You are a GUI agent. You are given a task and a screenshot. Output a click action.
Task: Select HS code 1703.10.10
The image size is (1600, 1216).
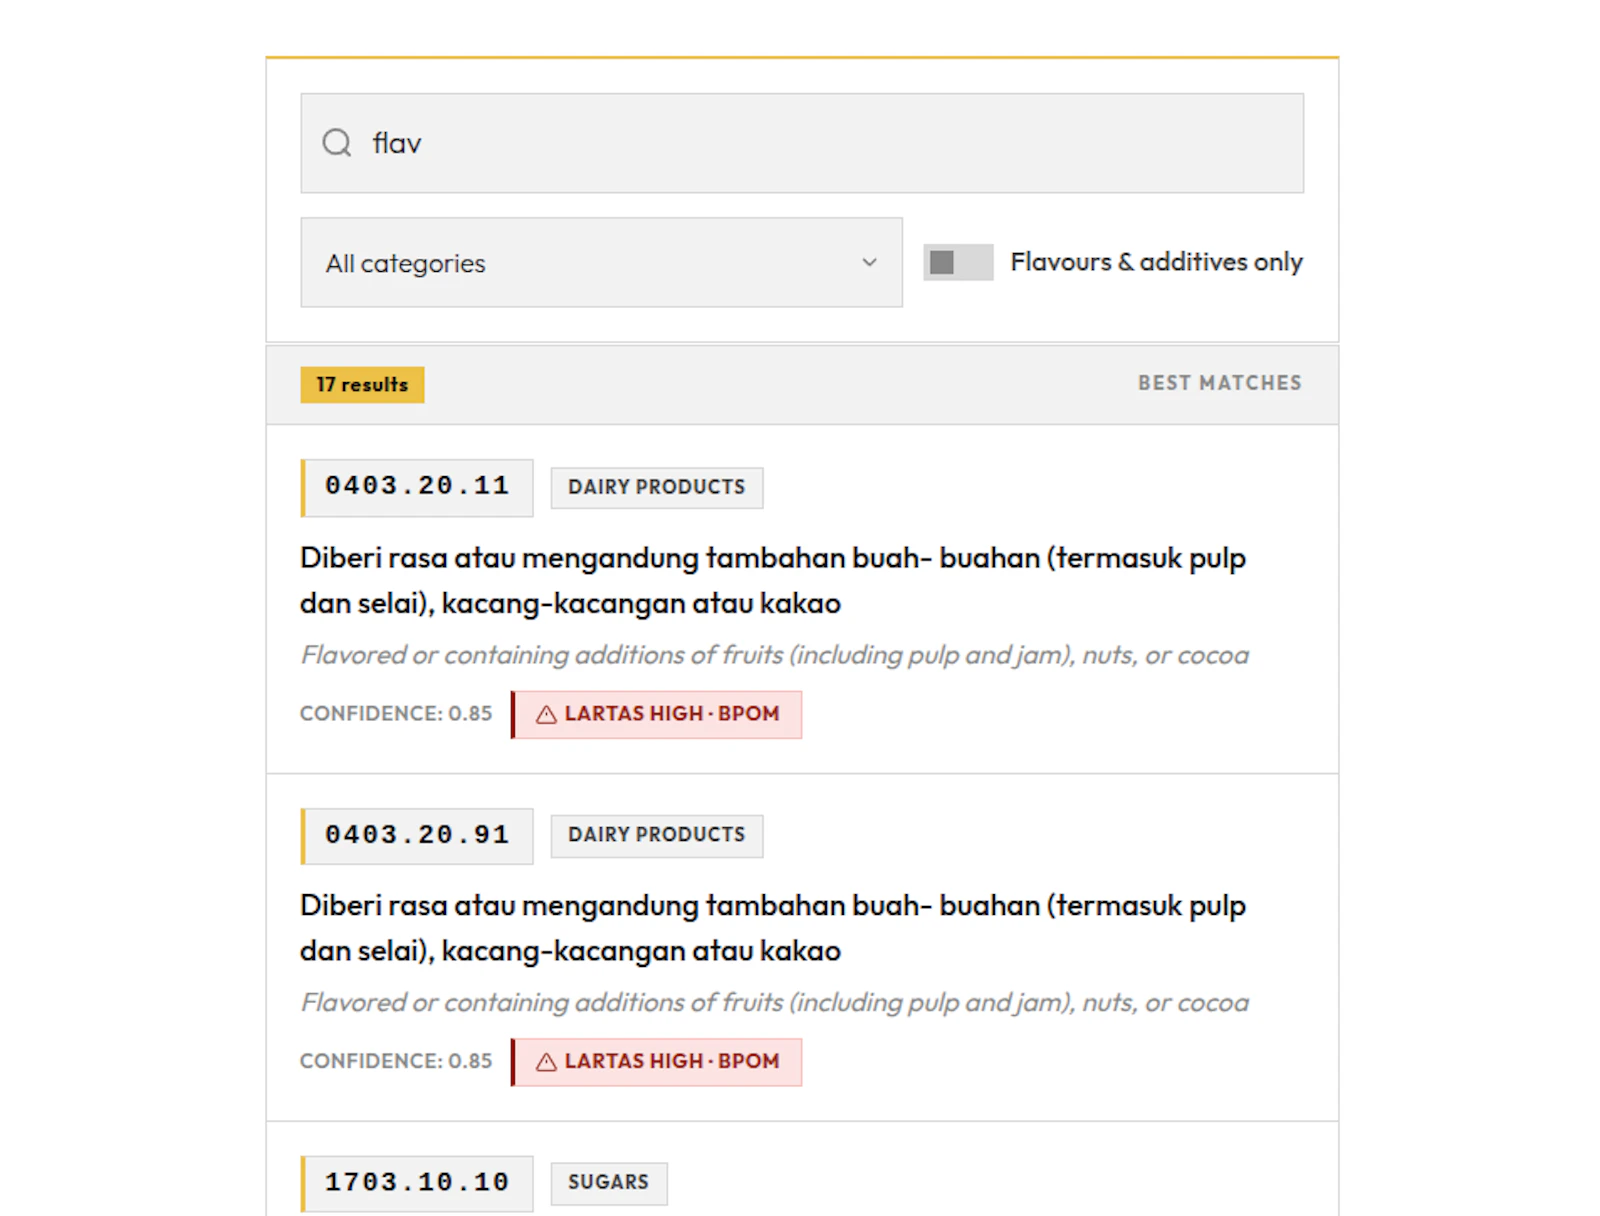coord(417,1184)
